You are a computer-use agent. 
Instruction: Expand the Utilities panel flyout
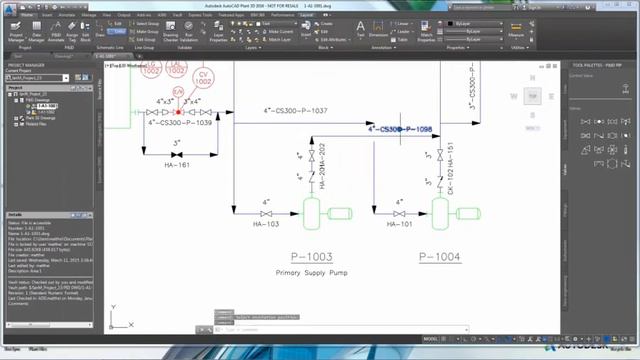click(520, 48)
